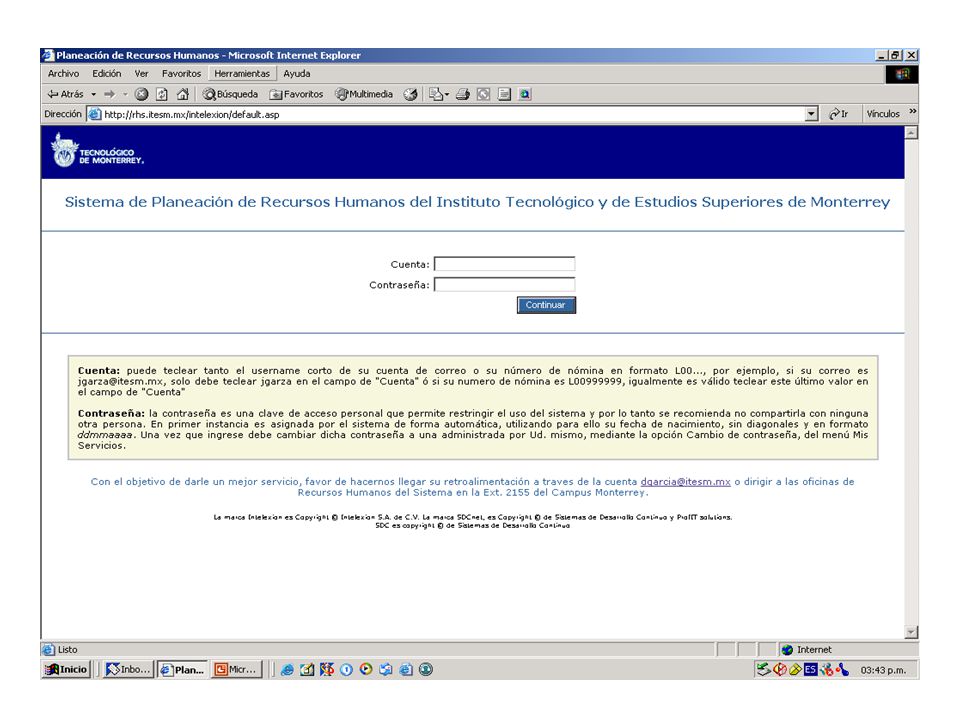
Task: Launch Internet Explorer from quick launch
Action: (287, 670)
